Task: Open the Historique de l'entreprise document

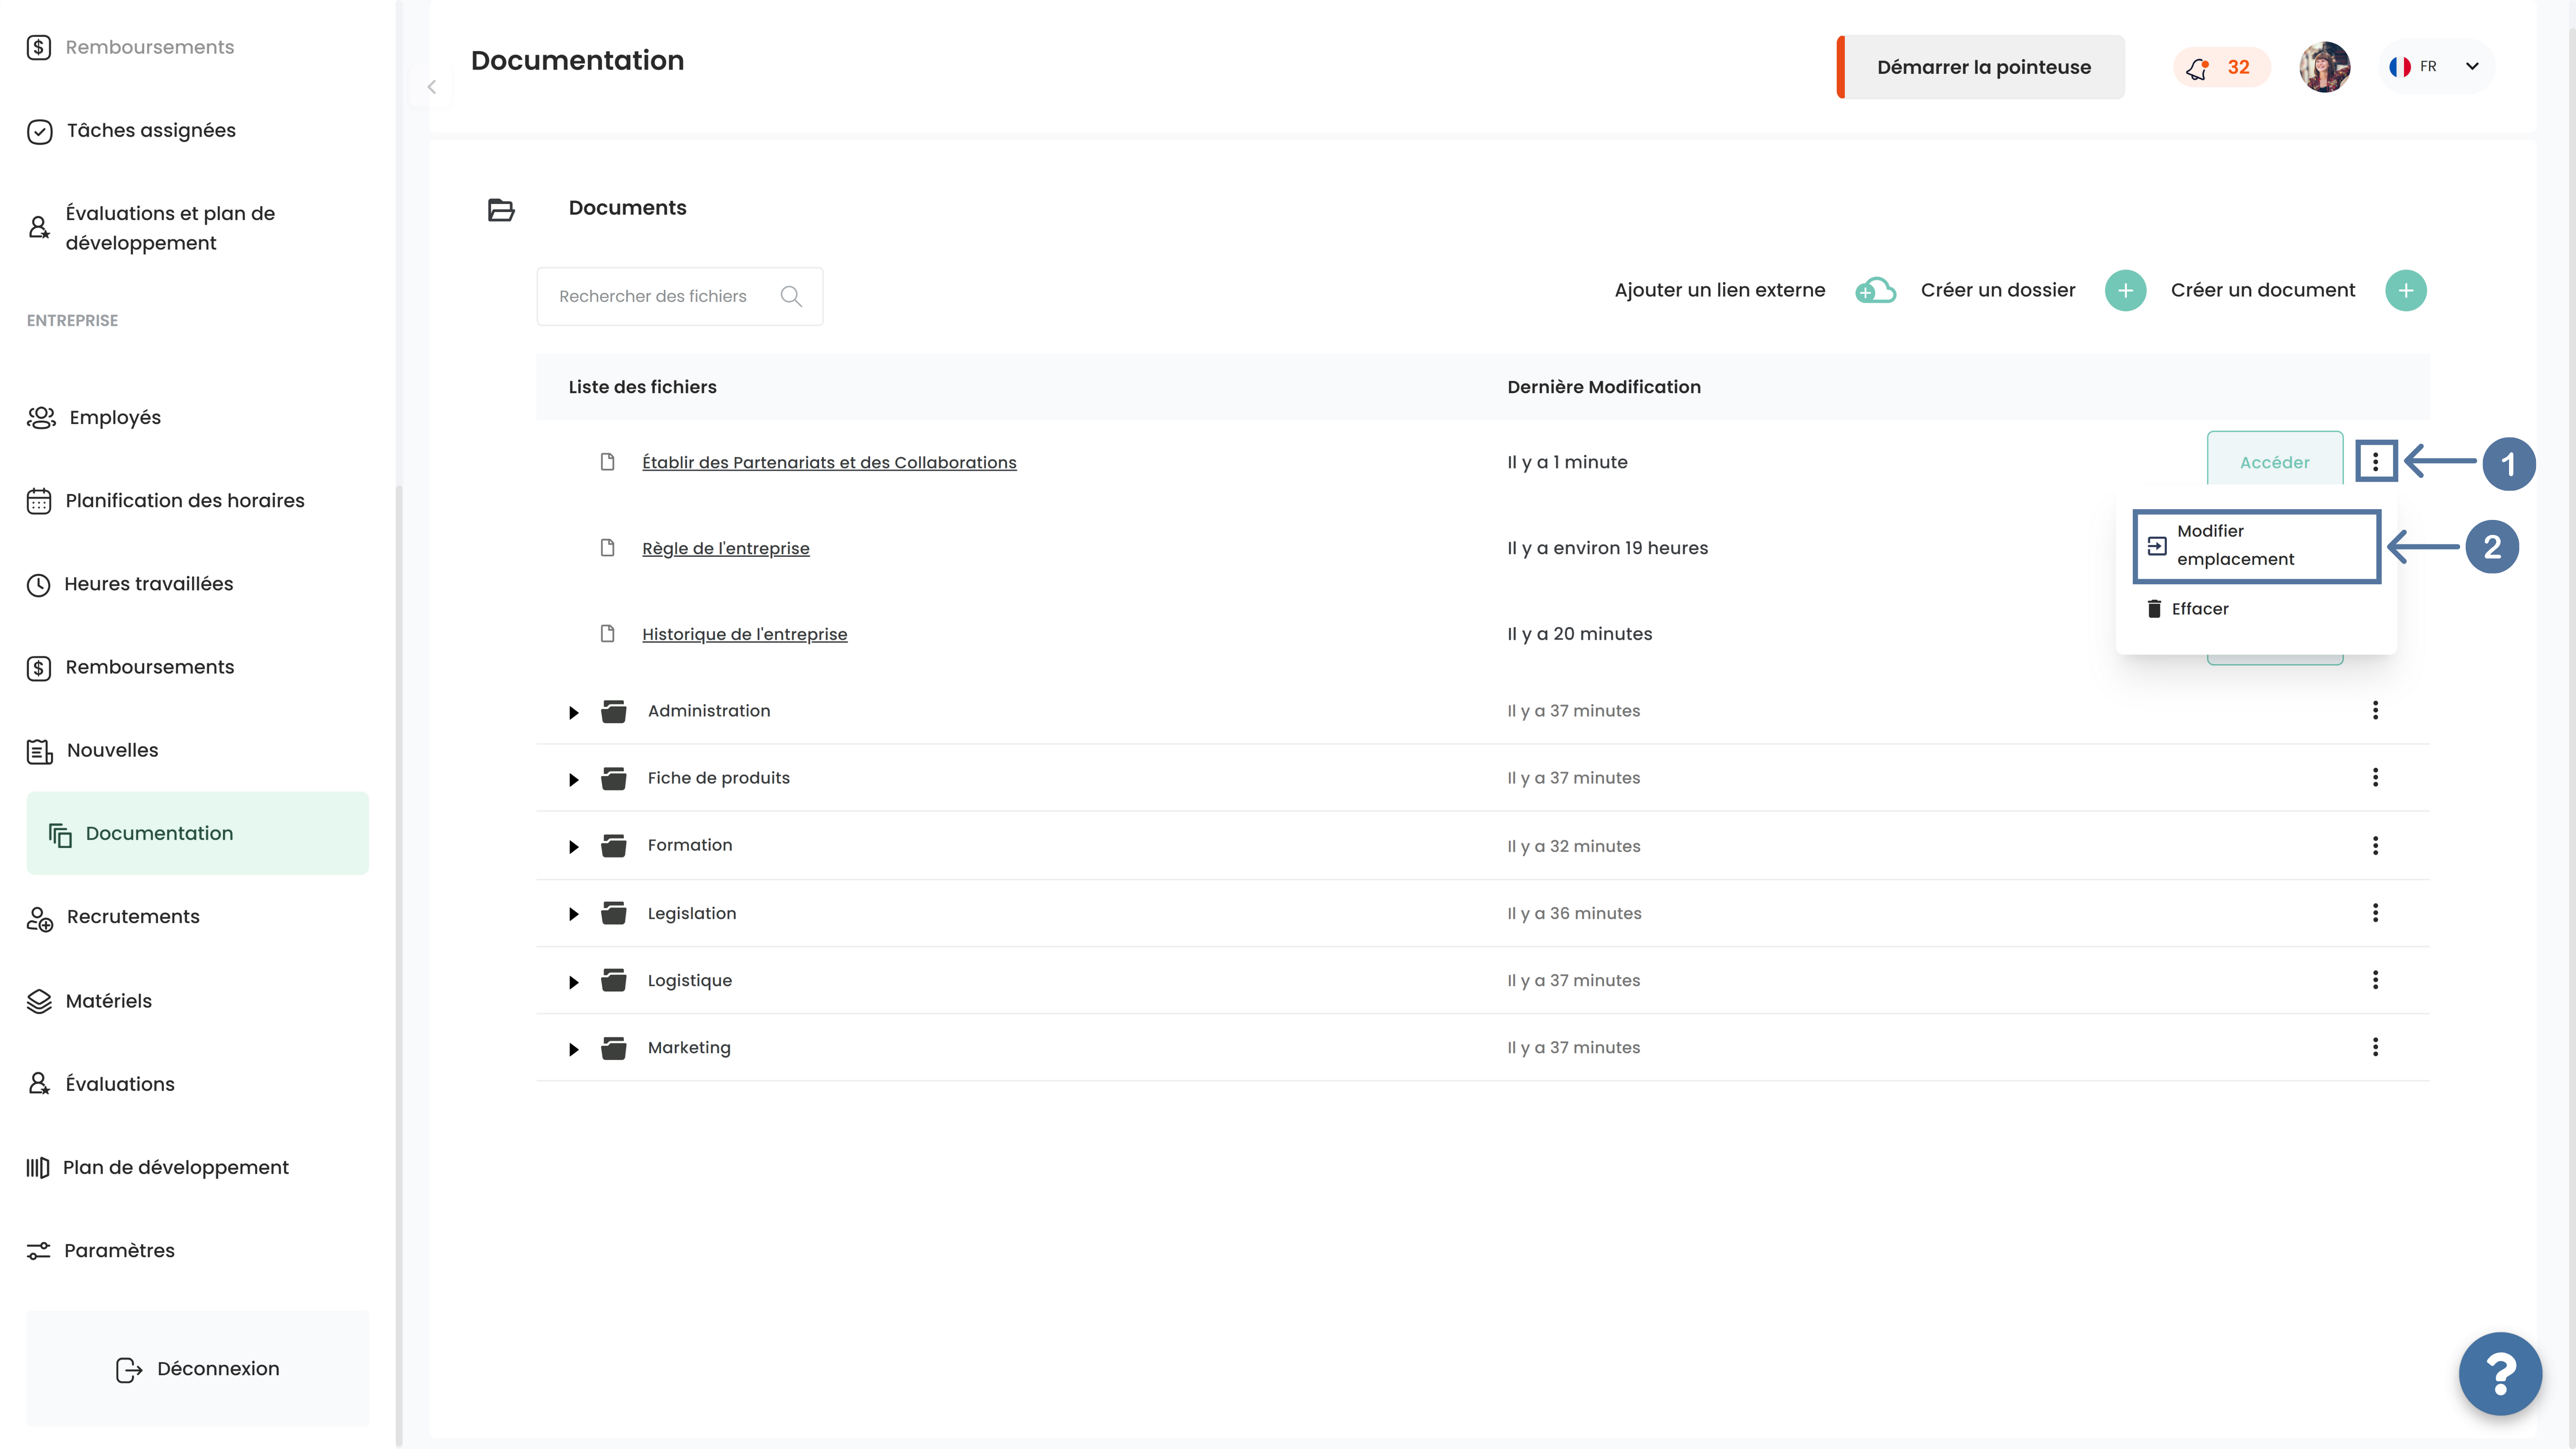Action: 744,634
